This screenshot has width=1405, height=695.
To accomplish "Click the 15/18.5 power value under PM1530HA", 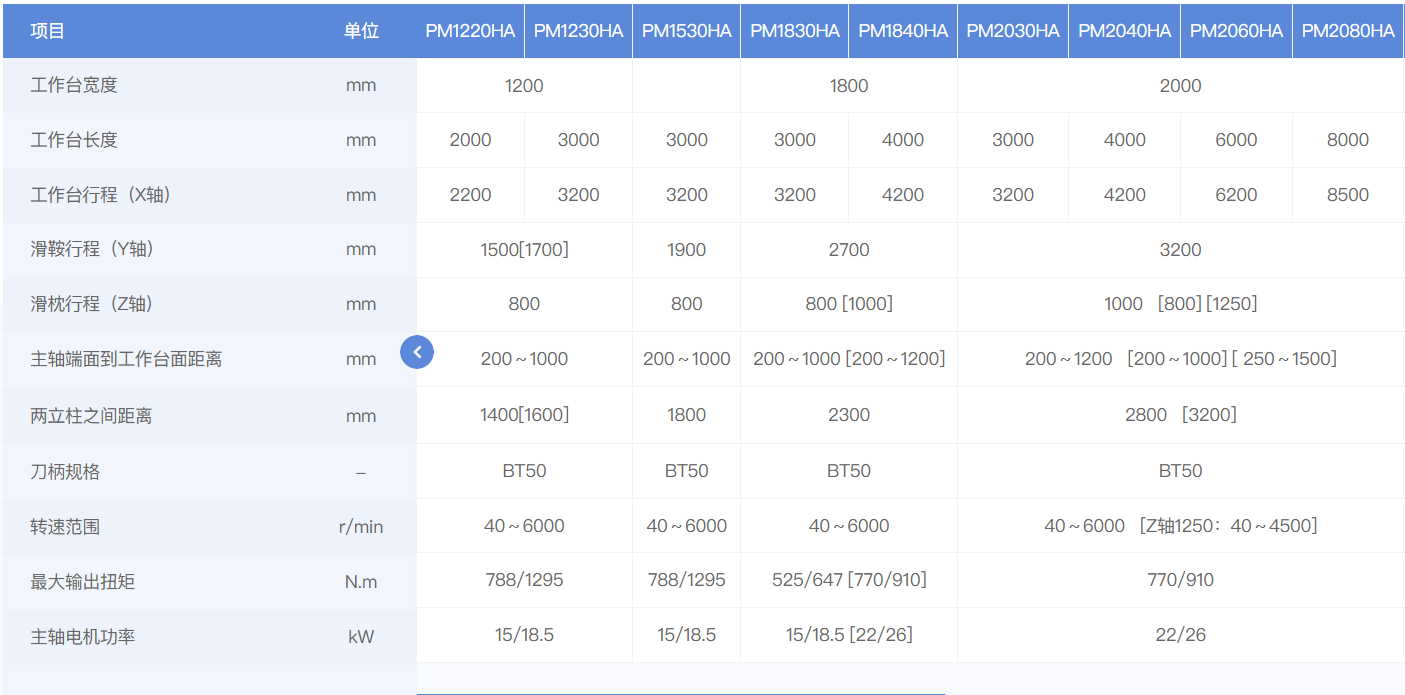I will [686, 634].
